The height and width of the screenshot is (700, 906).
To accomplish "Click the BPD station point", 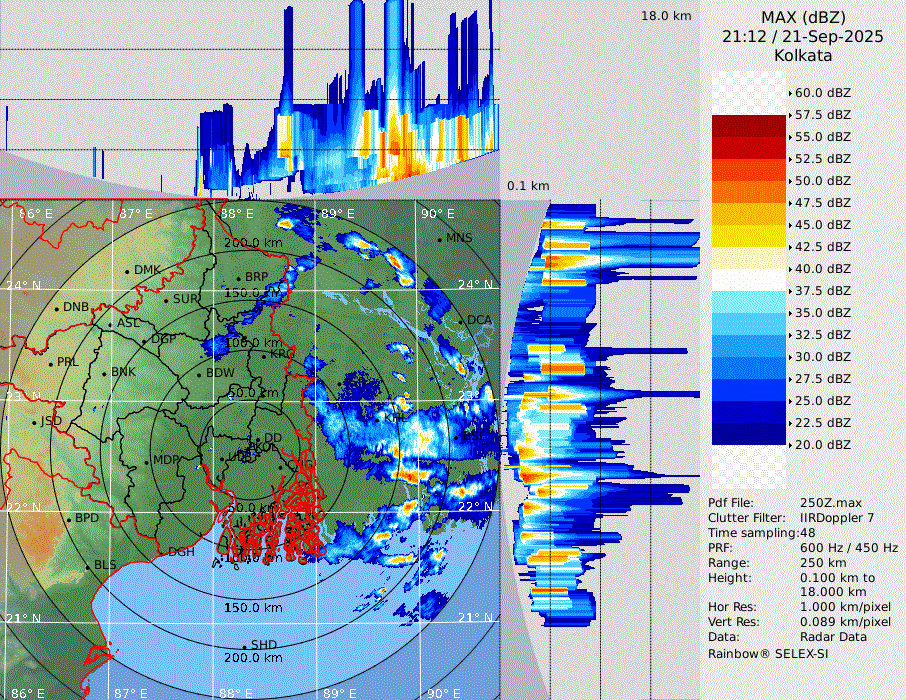I will (x=69, y=520).
